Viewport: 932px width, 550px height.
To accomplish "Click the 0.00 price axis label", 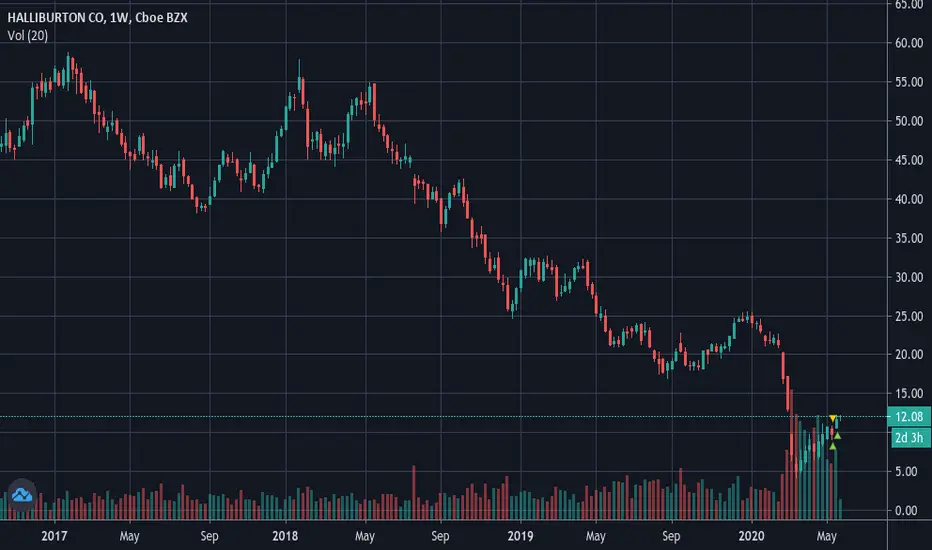I will click(x=906, y=510).
